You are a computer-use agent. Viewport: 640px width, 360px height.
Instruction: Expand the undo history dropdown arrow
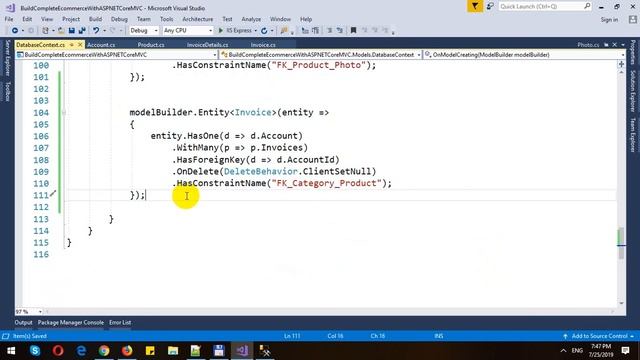point(104,31)
